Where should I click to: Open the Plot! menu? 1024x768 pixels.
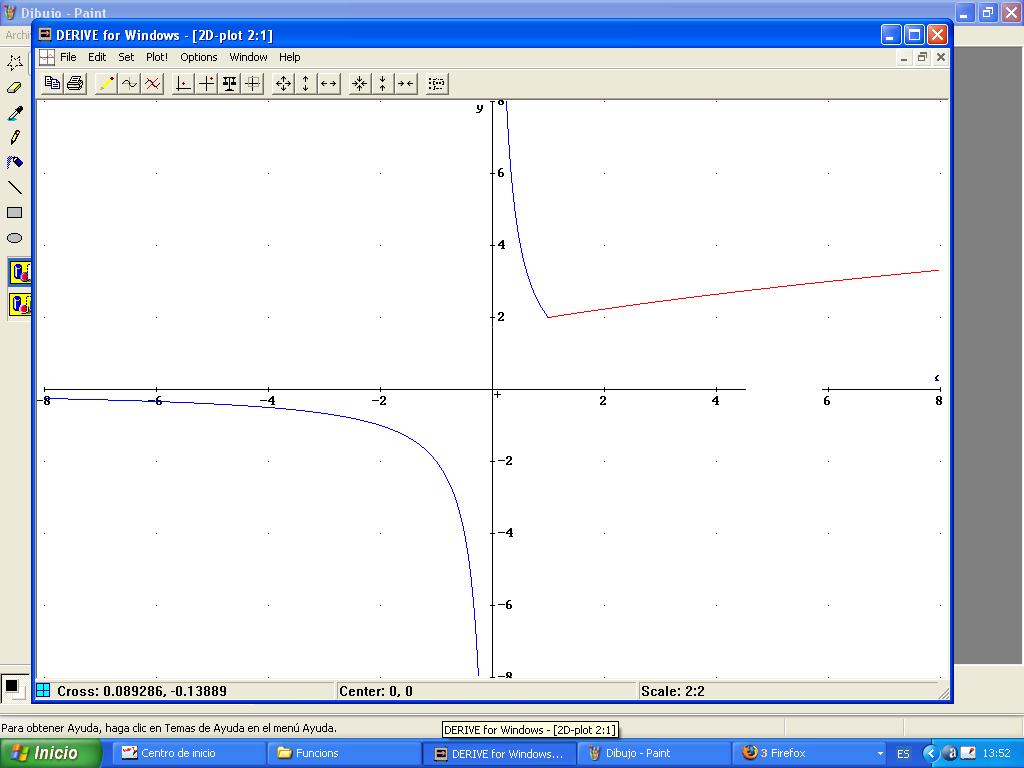157,57
